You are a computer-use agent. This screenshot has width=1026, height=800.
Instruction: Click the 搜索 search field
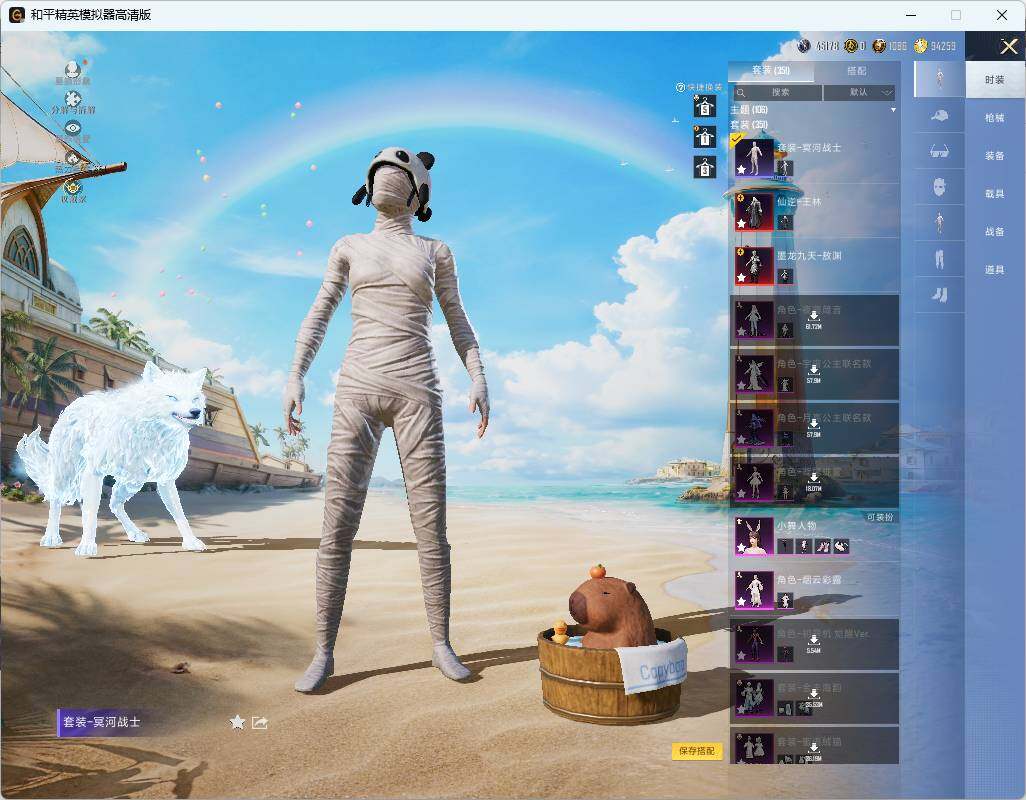click(777, 93)
